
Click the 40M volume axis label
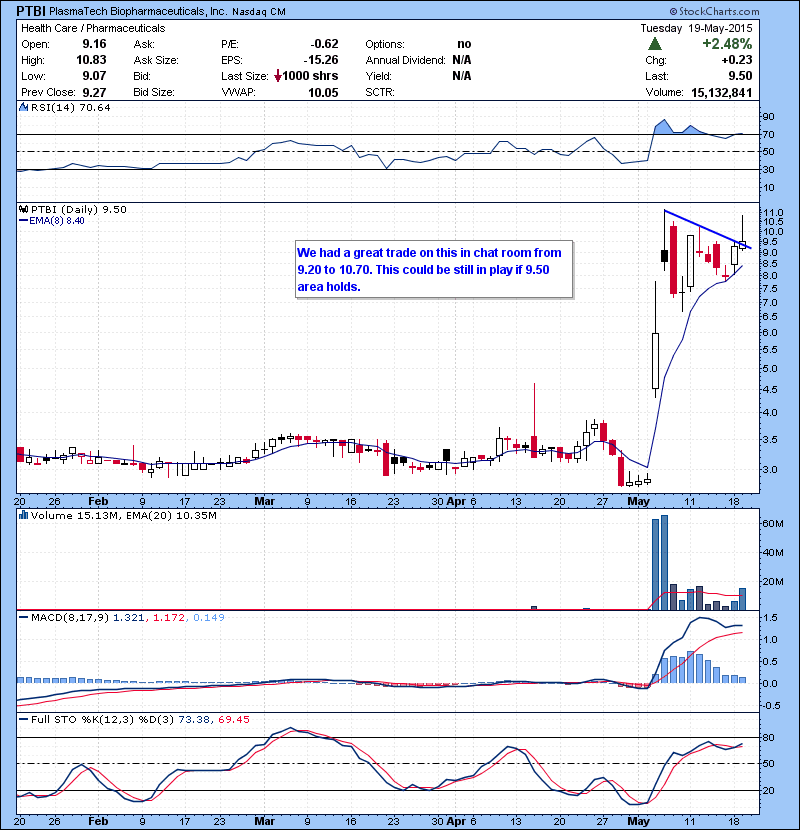(772, 553)
